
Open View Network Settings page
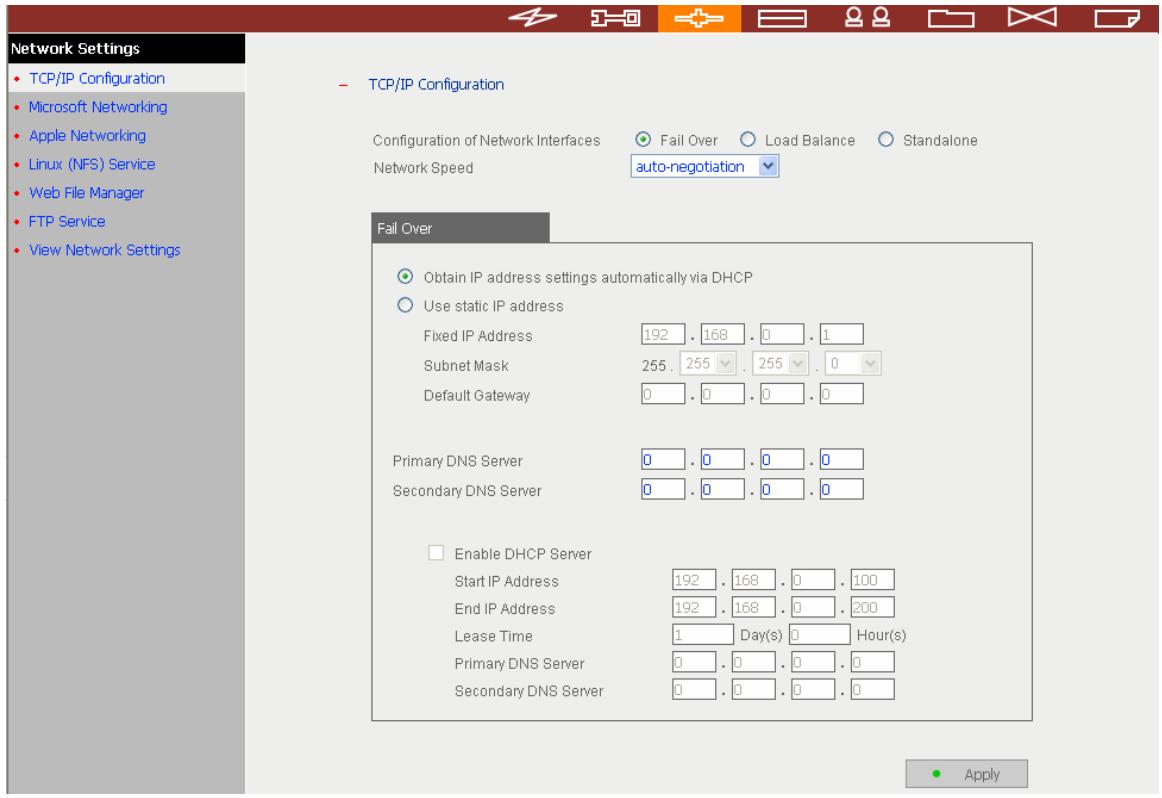pyautogui.click(x=104, y=250)
